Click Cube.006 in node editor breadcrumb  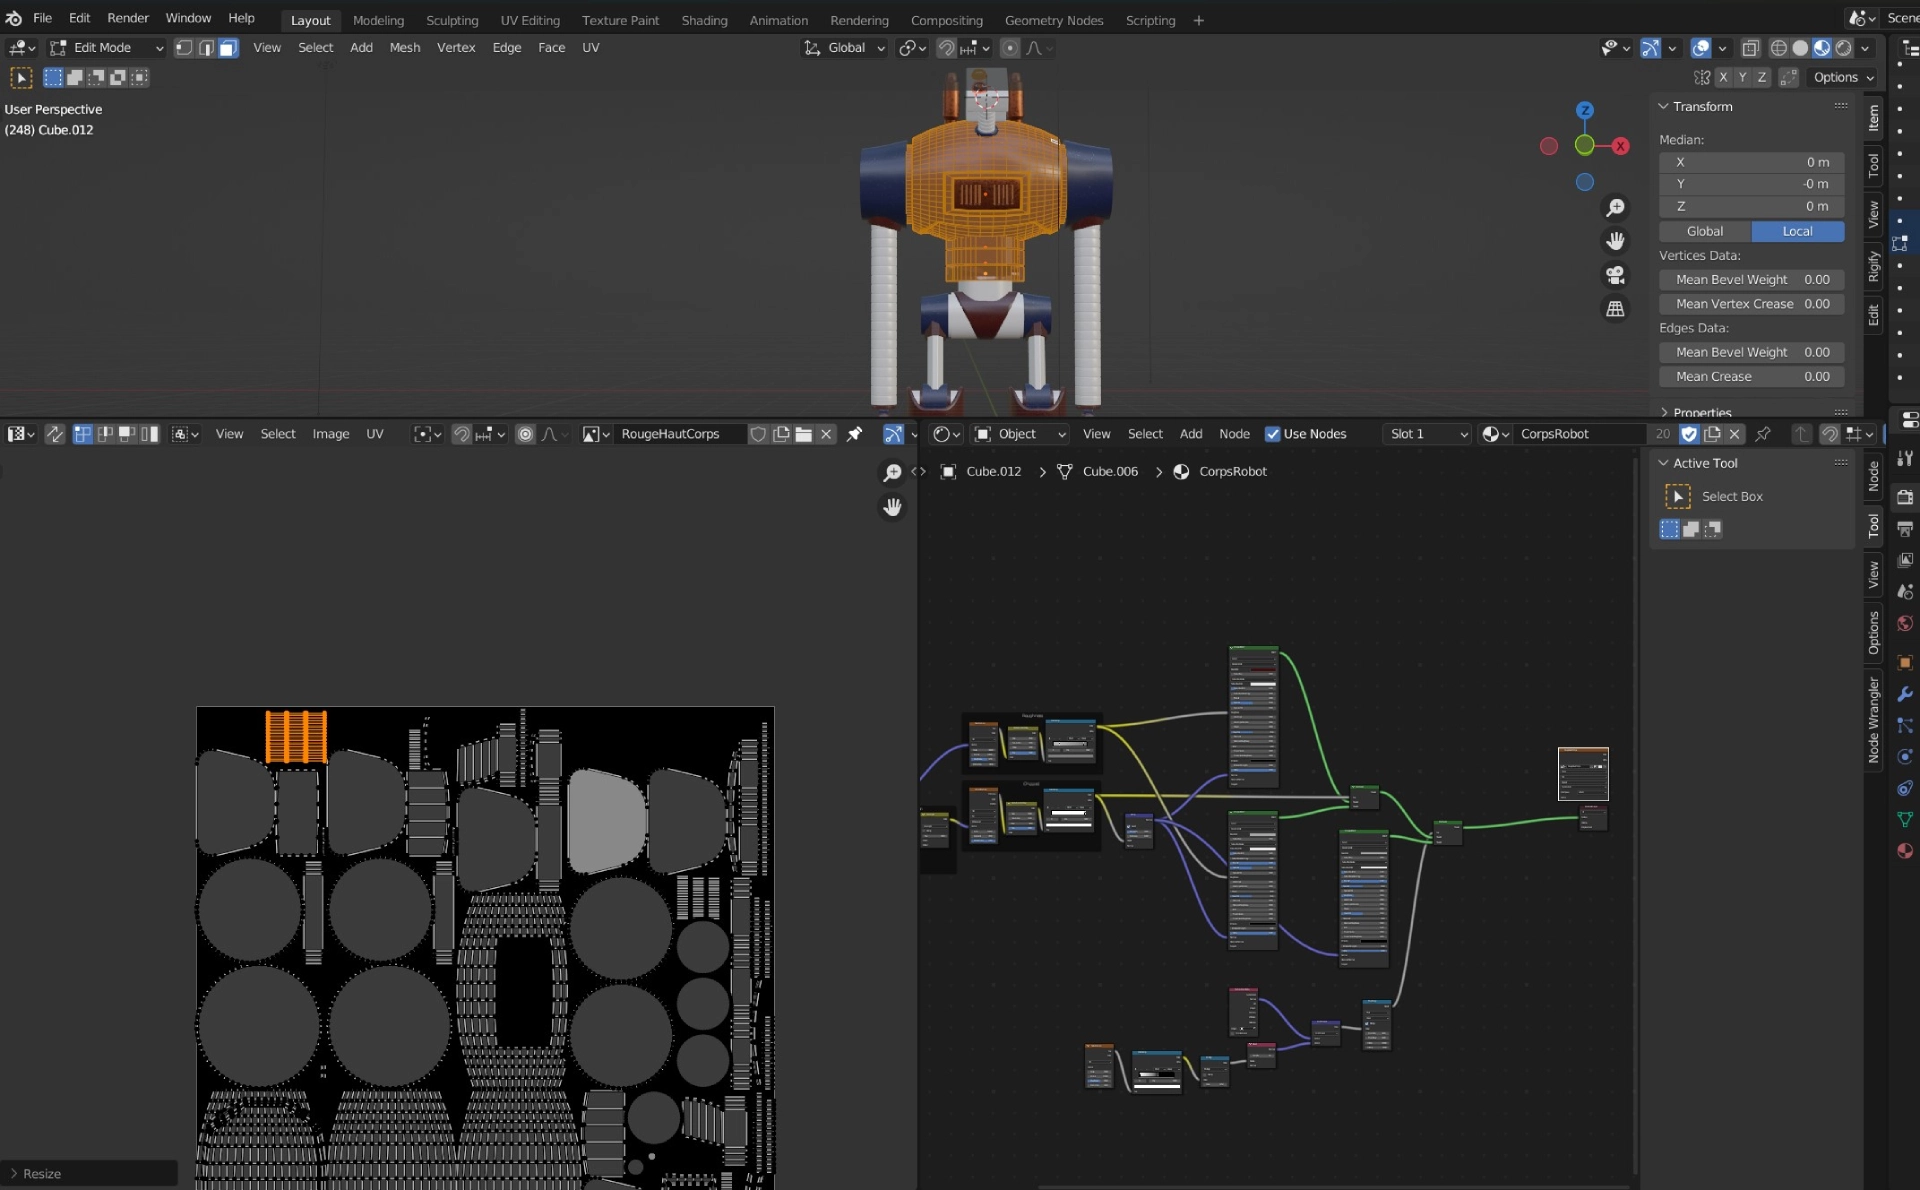coord(1110,471)
